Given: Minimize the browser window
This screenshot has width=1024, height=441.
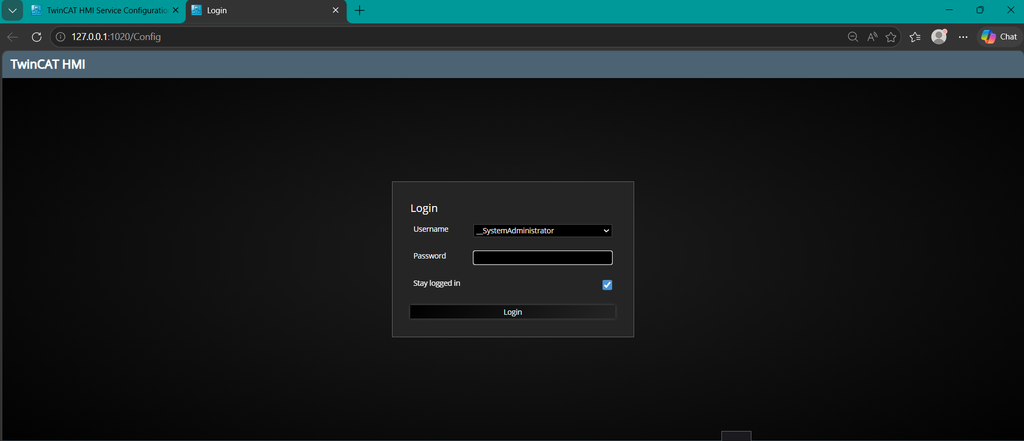Looking at the screenshot, I should [x=950, y=10].
